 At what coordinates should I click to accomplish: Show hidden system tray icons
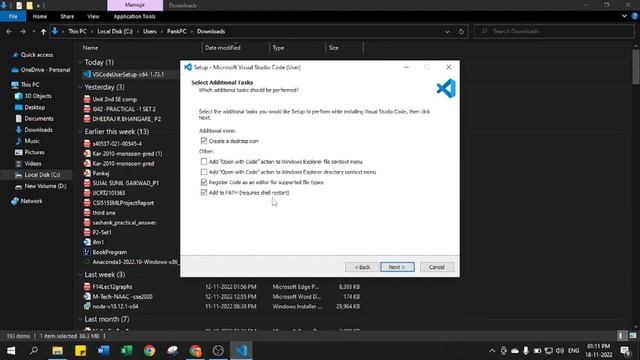coord(492,351)
